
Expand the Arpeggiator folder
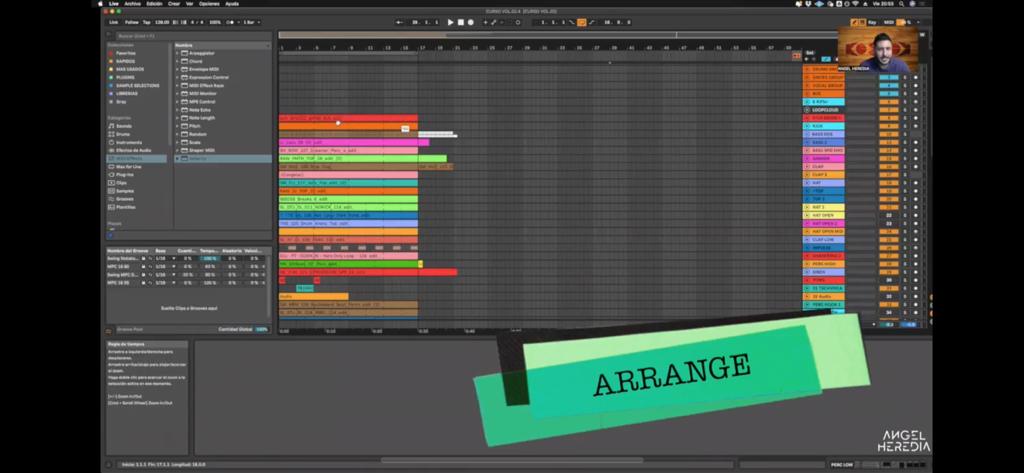(x=201, y=53)
